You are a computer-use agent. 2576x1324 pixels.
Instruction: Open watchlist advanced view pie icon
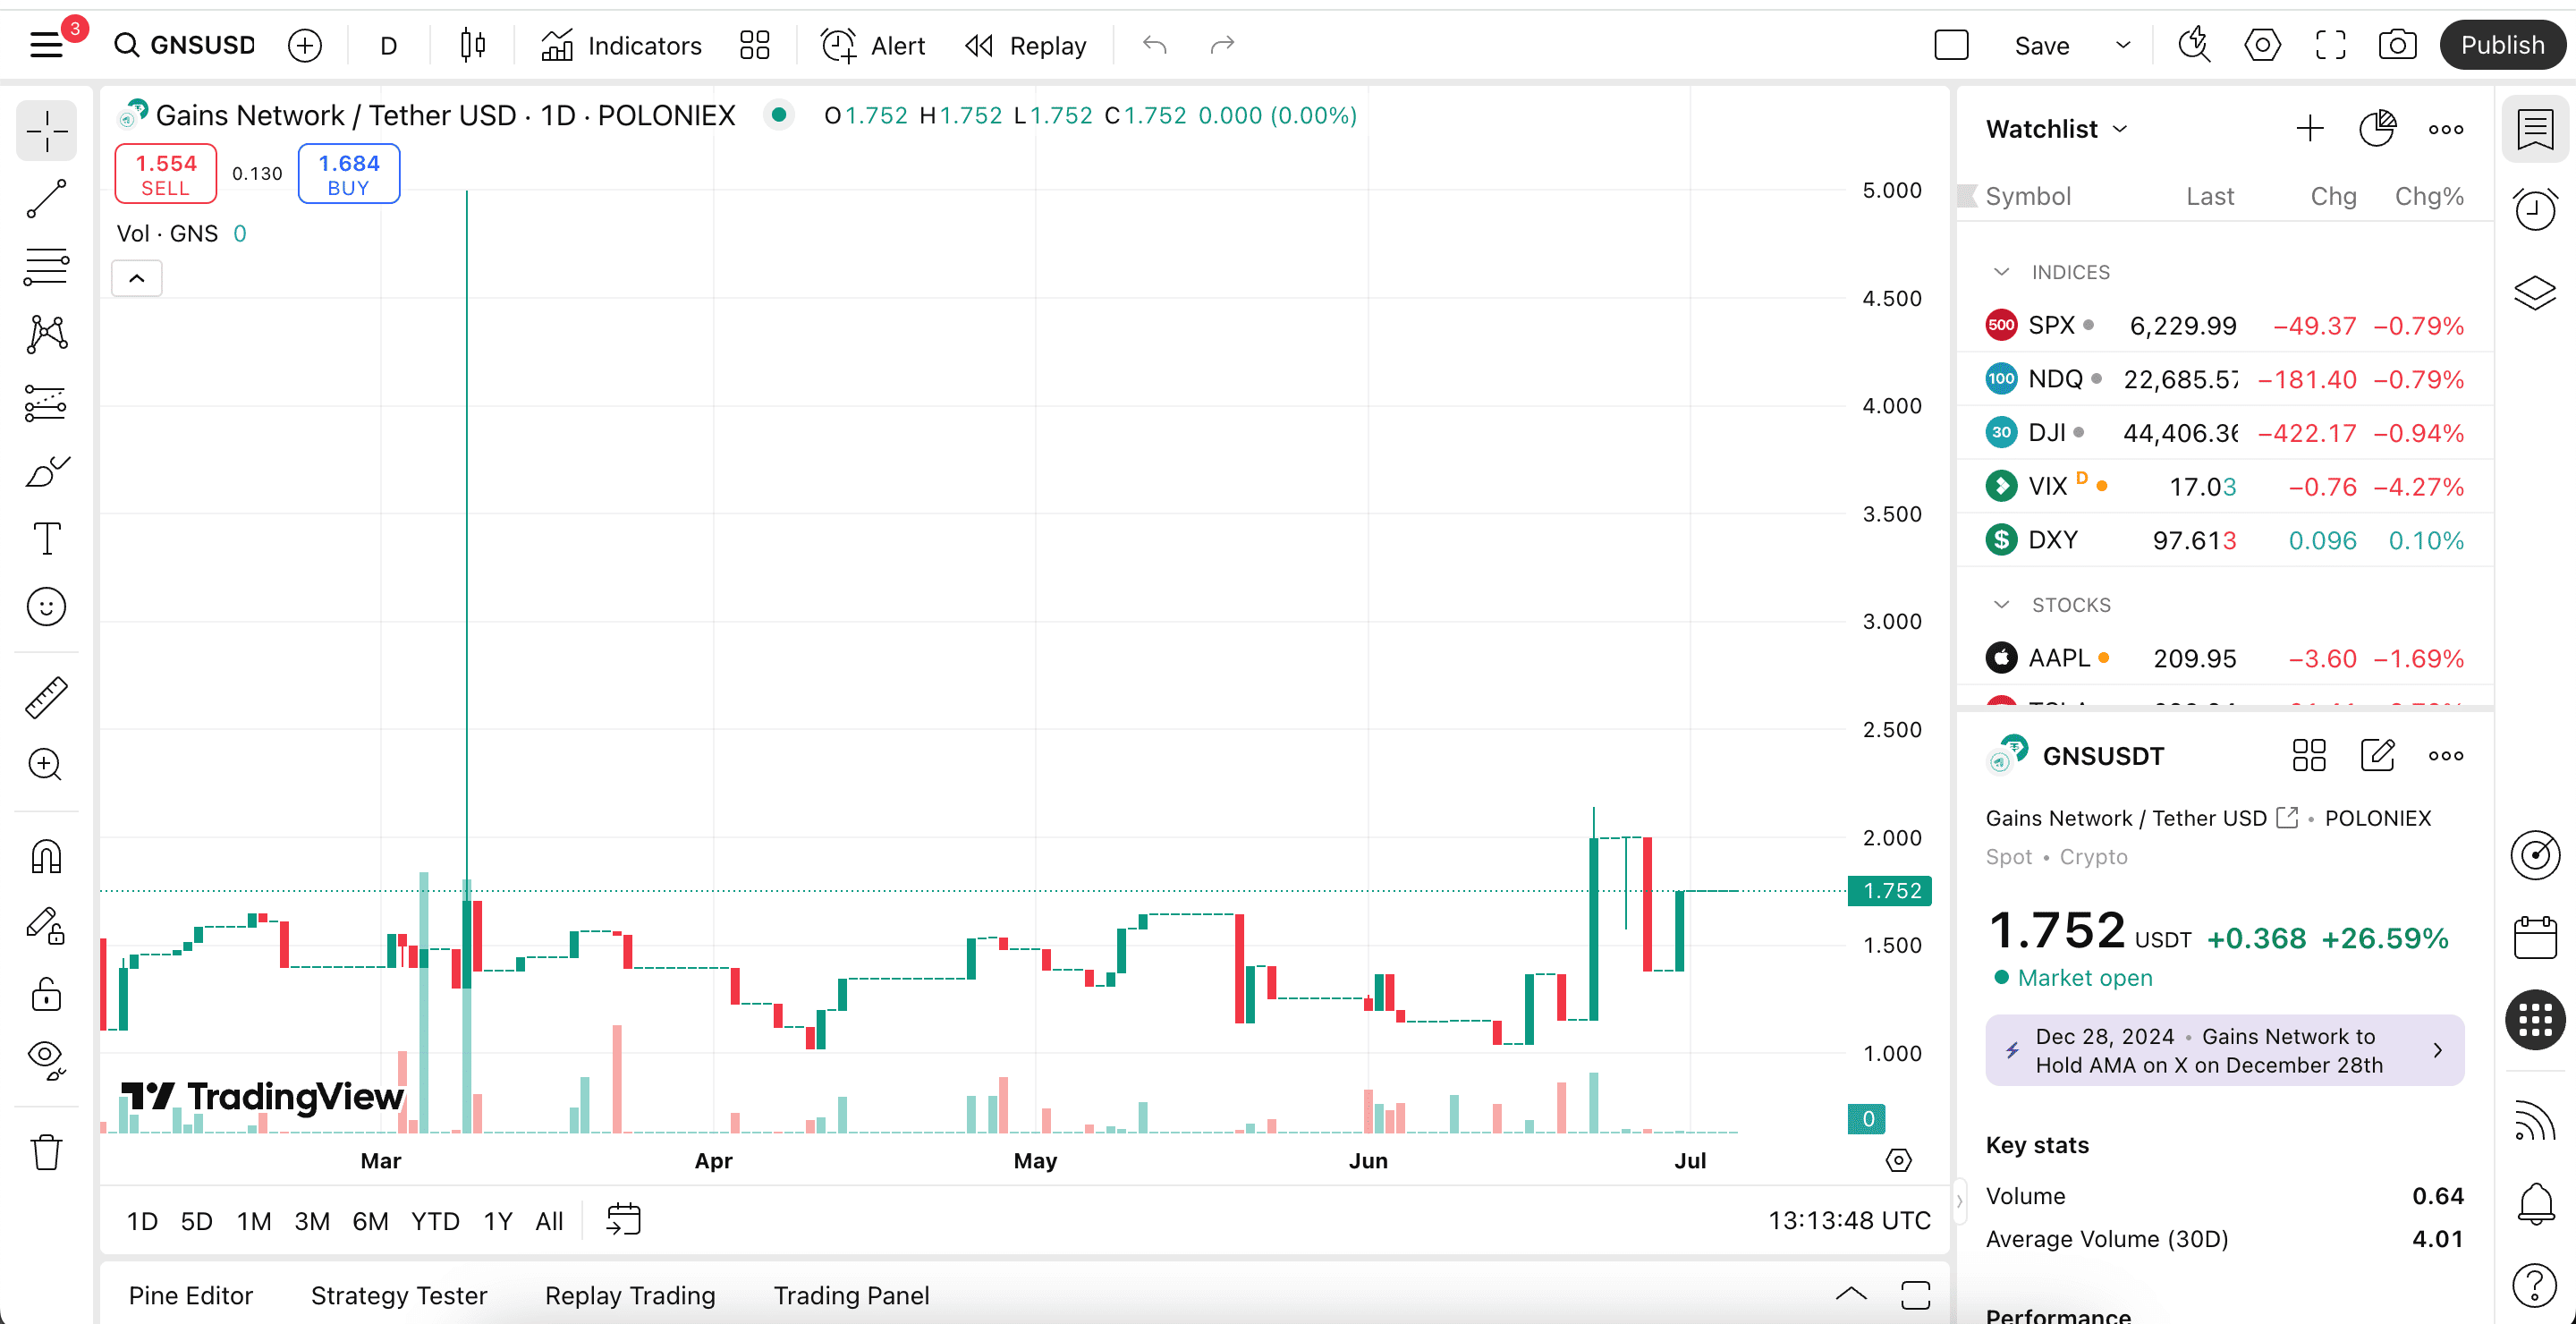pyautogui.click(x=2377, y=129)
